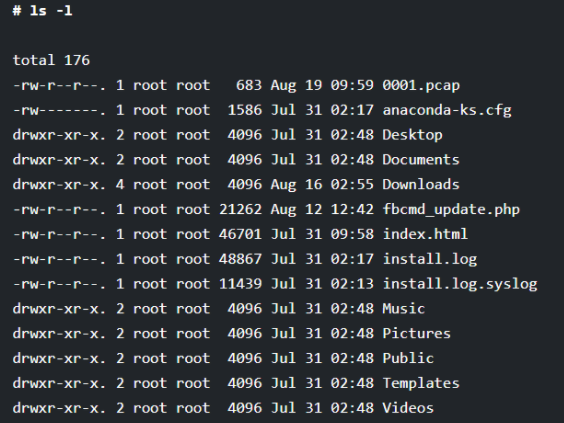Click the Documents directory name
The image size is (564, 423).
click(x=421, y=160)
